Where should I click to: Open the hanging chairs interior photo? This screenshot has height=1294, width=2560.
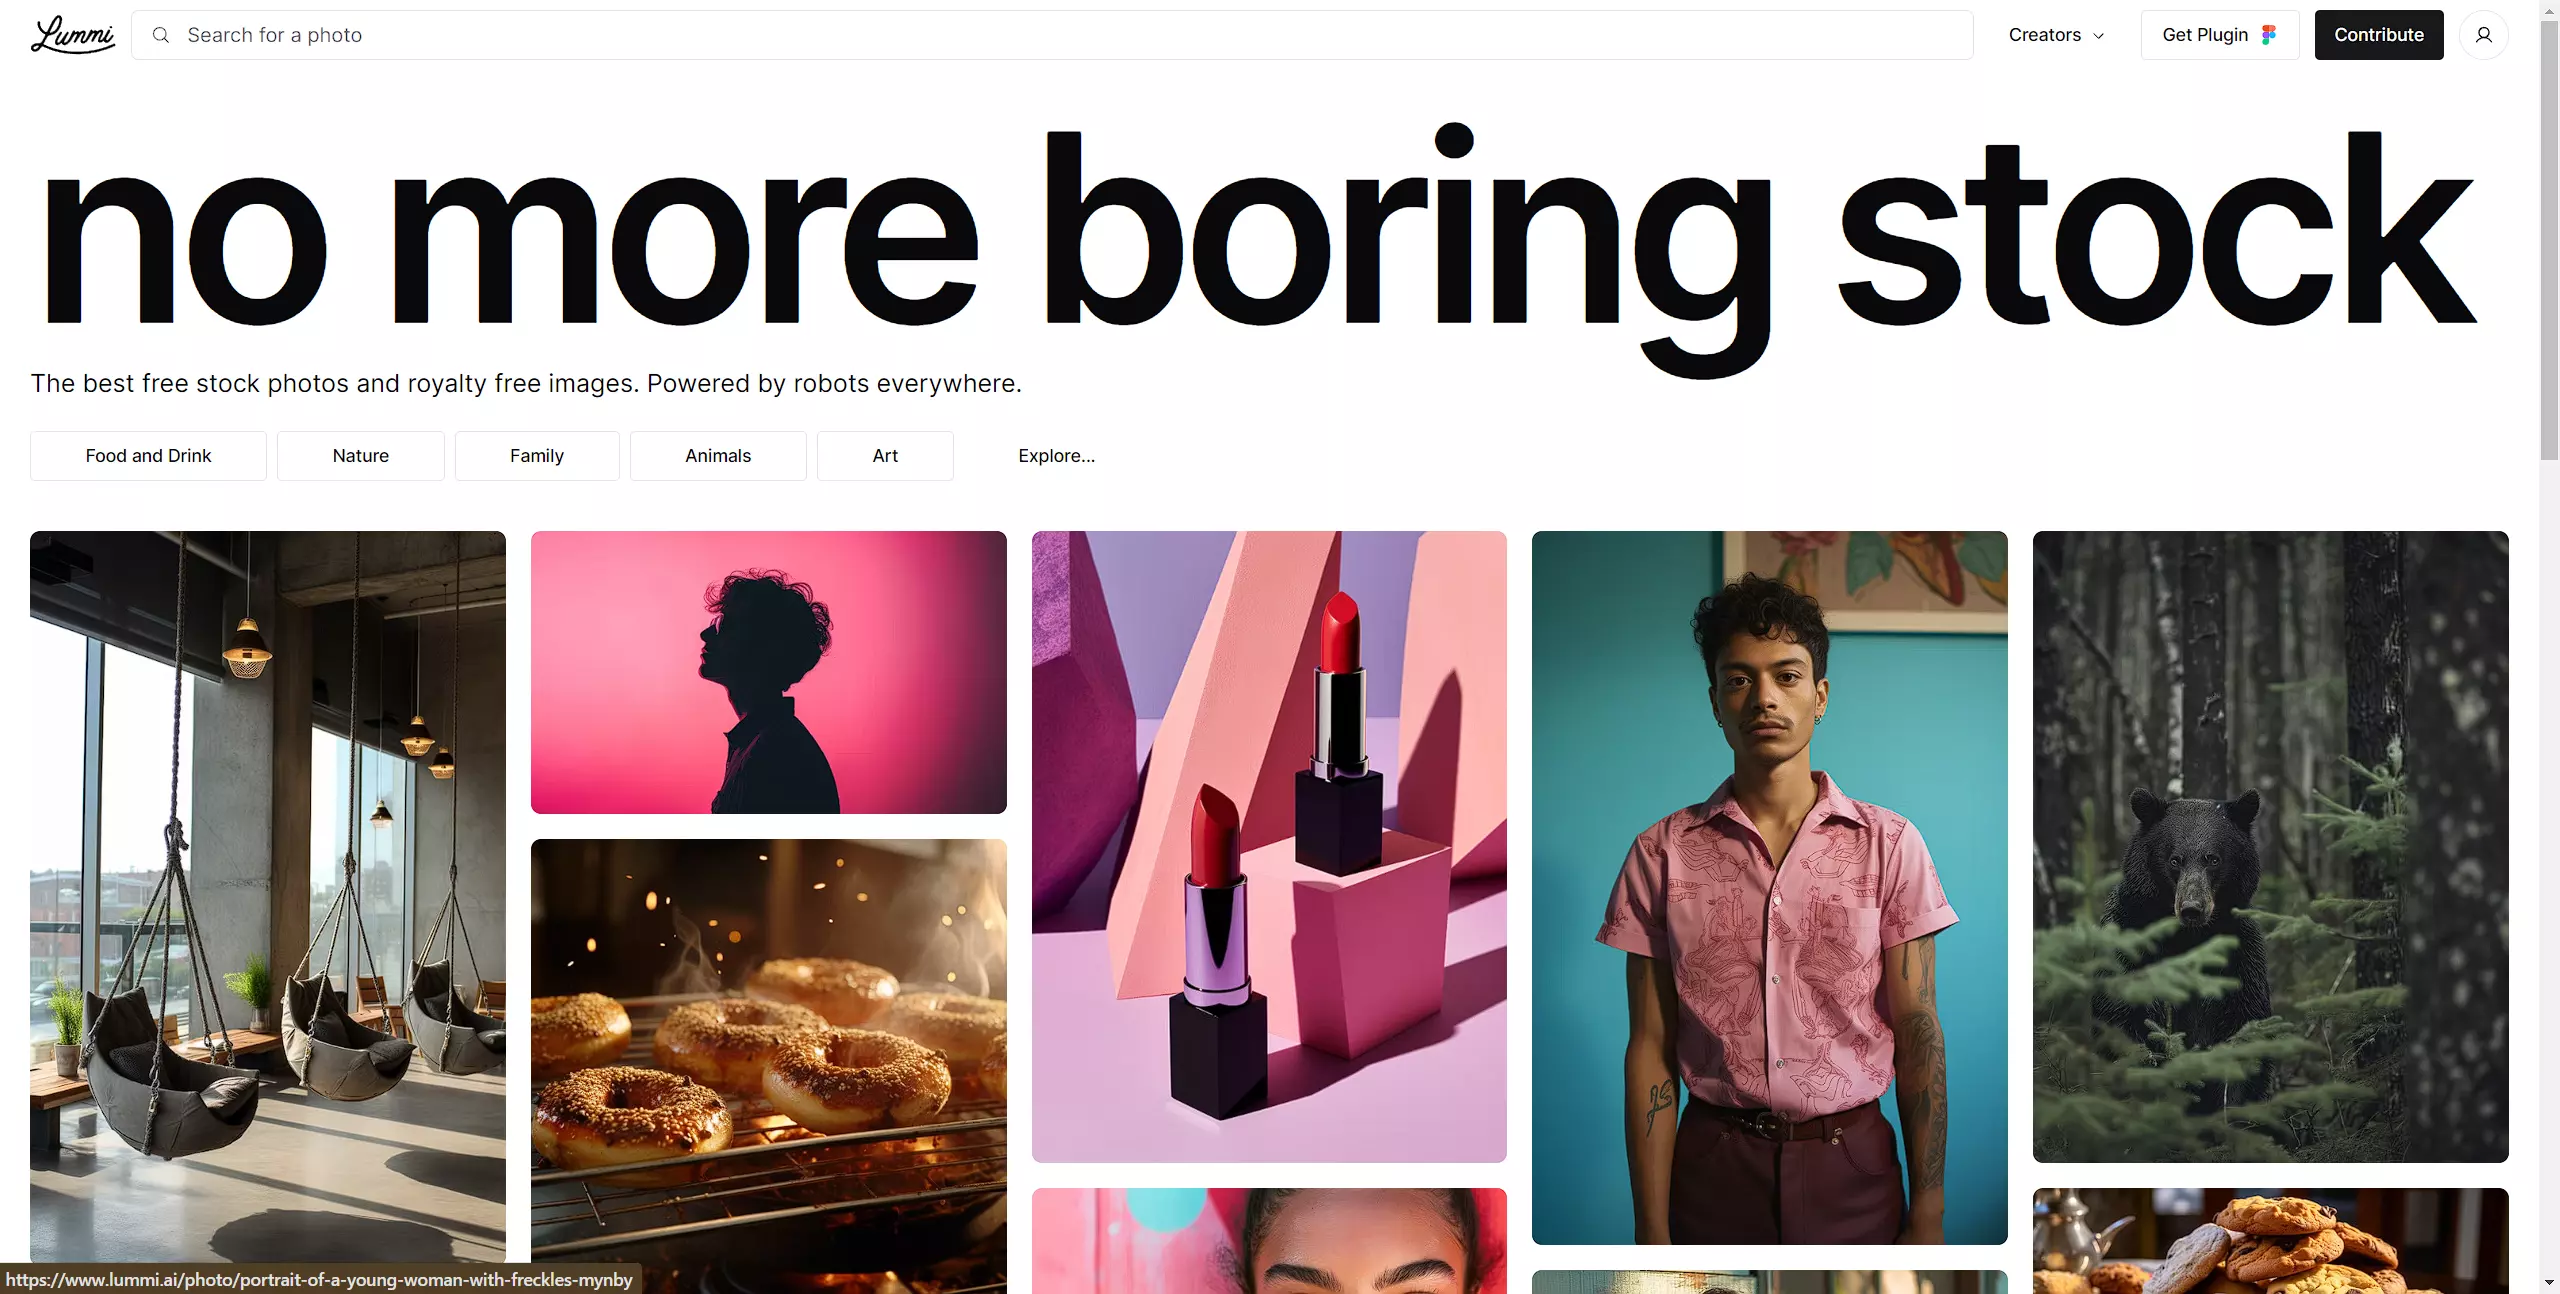(268, 897)
